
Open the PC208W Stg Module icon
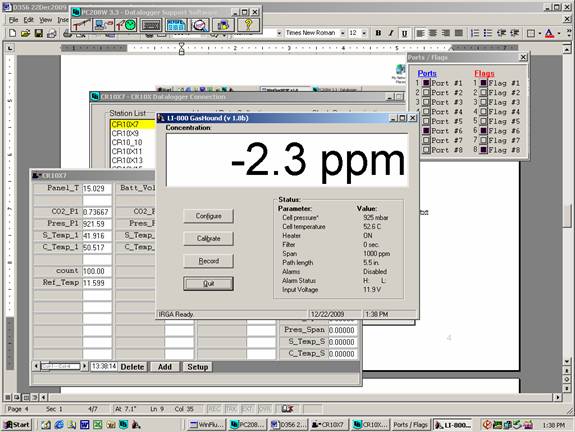[x=223, y=25]
